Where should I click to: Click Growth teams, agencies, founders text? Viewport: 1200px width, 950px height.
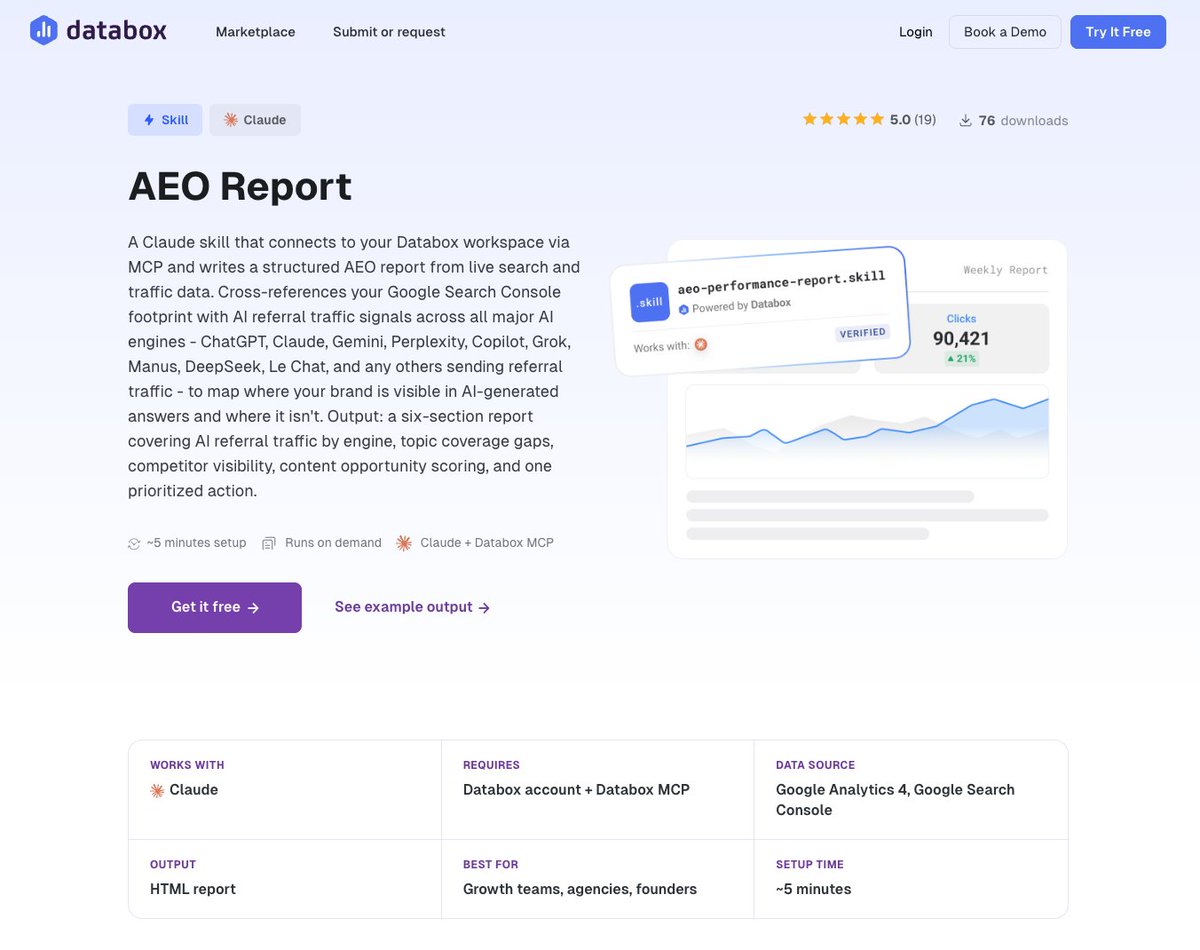click(x=580, y=889)
